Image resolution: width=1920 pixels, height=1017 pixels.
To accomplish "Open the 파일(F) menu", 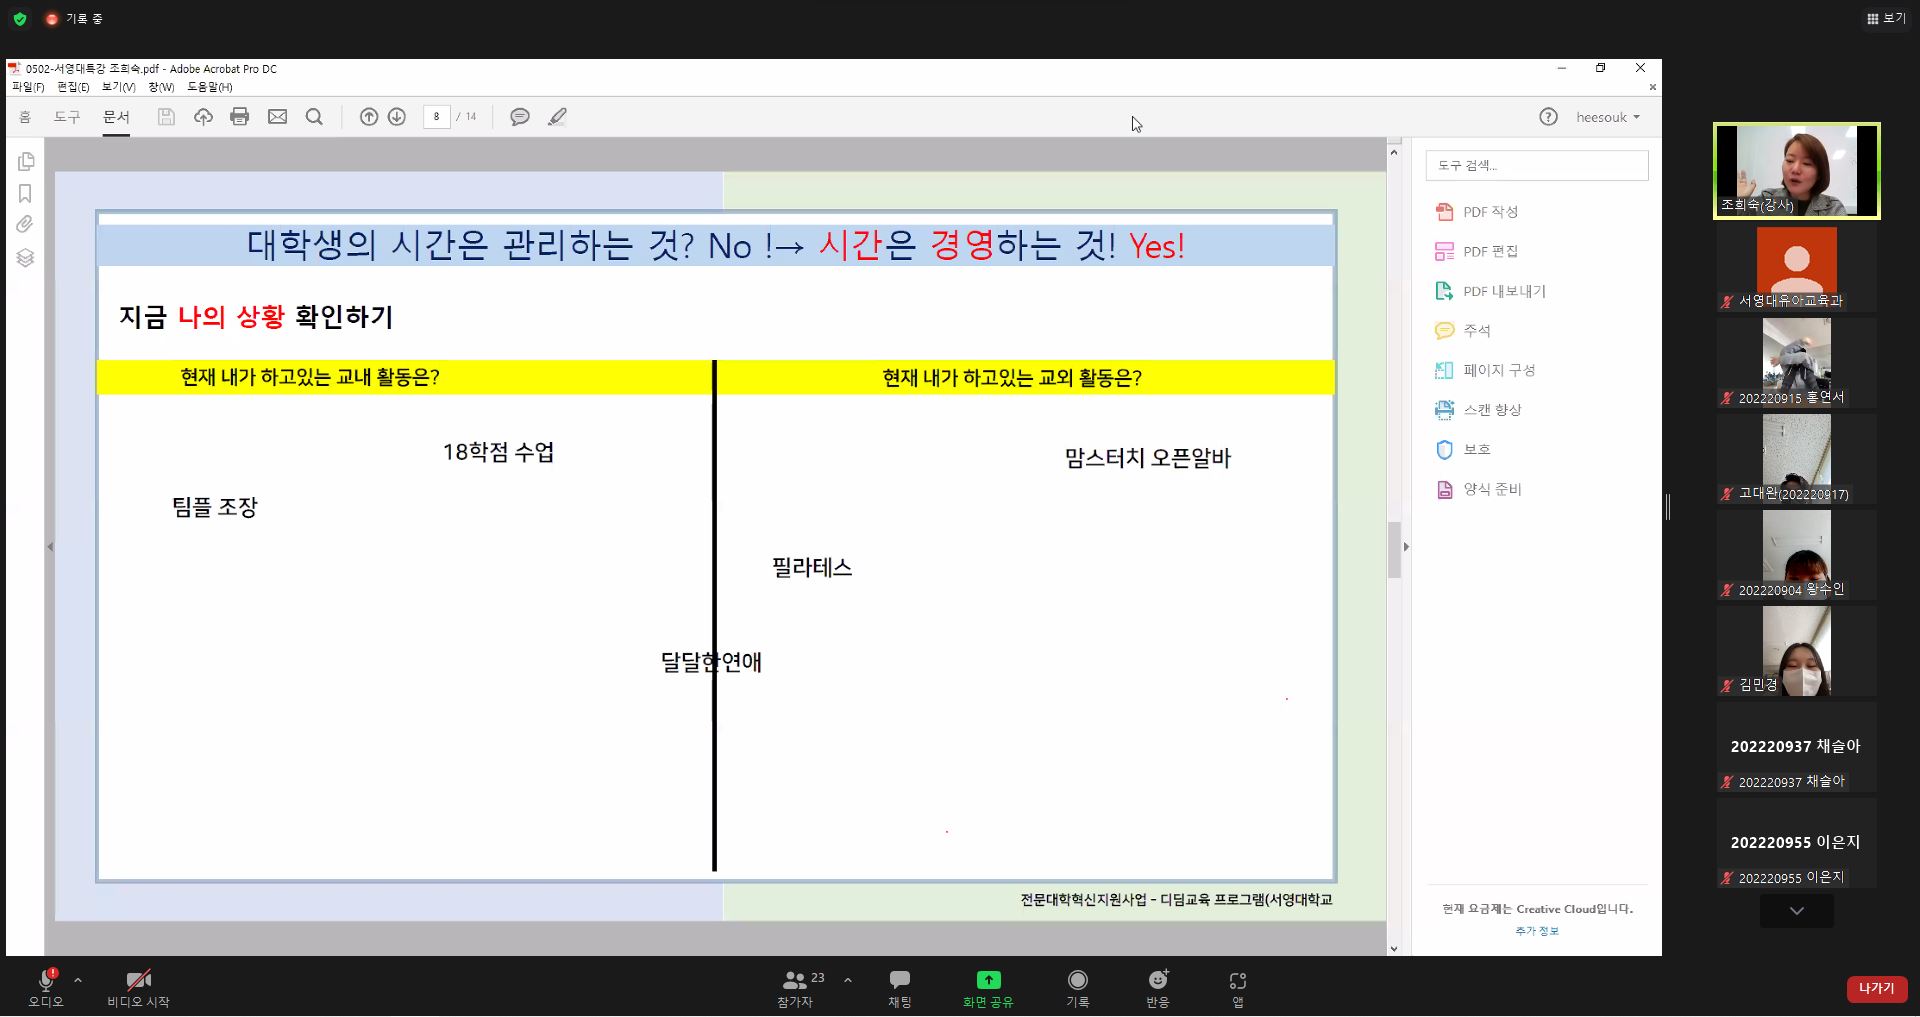I will 28,87.
